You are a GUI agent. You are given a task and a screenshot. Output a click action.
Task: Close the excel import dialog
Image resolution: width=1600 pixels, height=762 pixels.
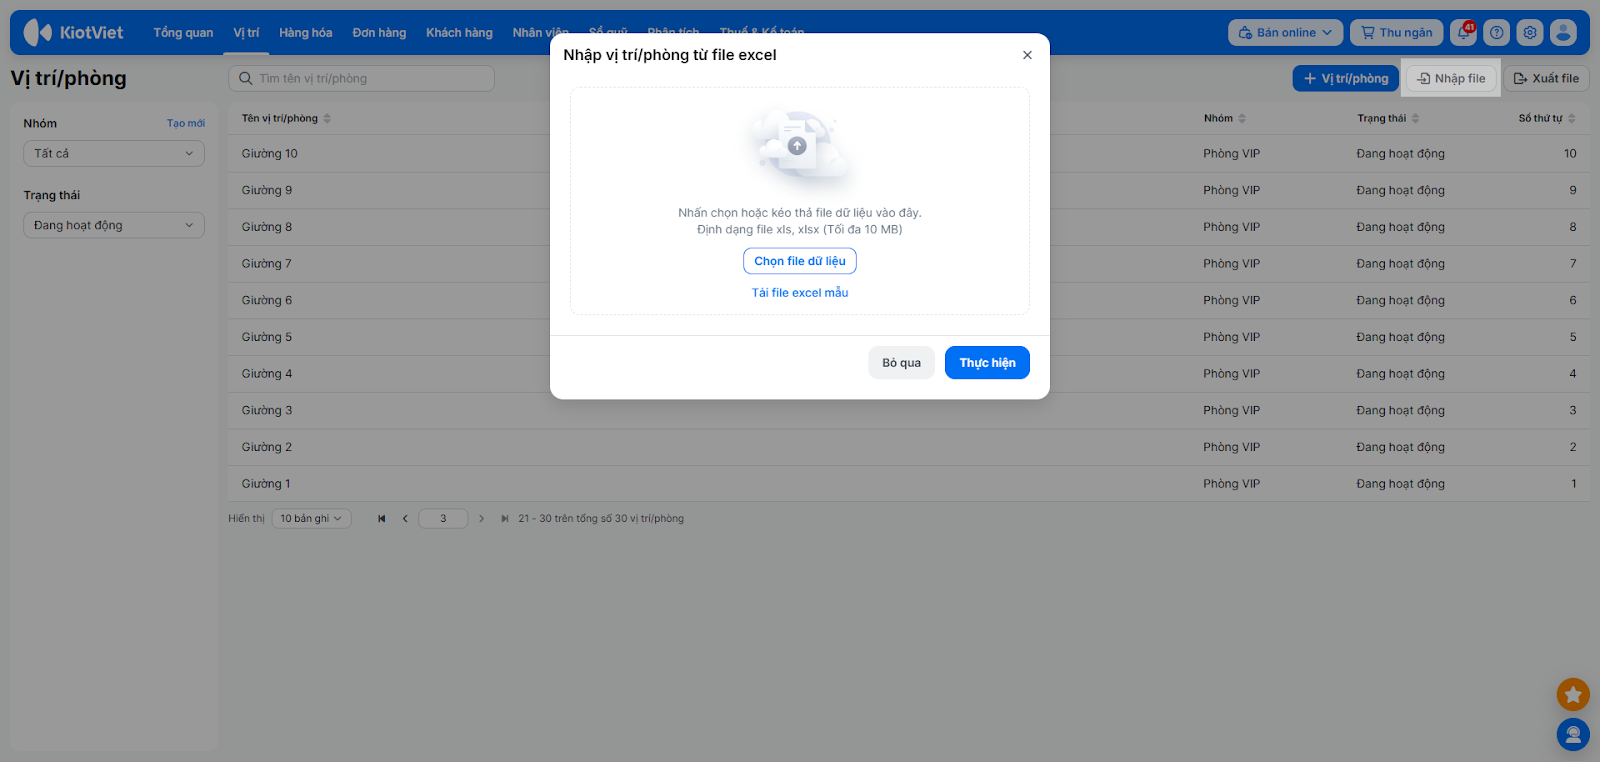1027,55
